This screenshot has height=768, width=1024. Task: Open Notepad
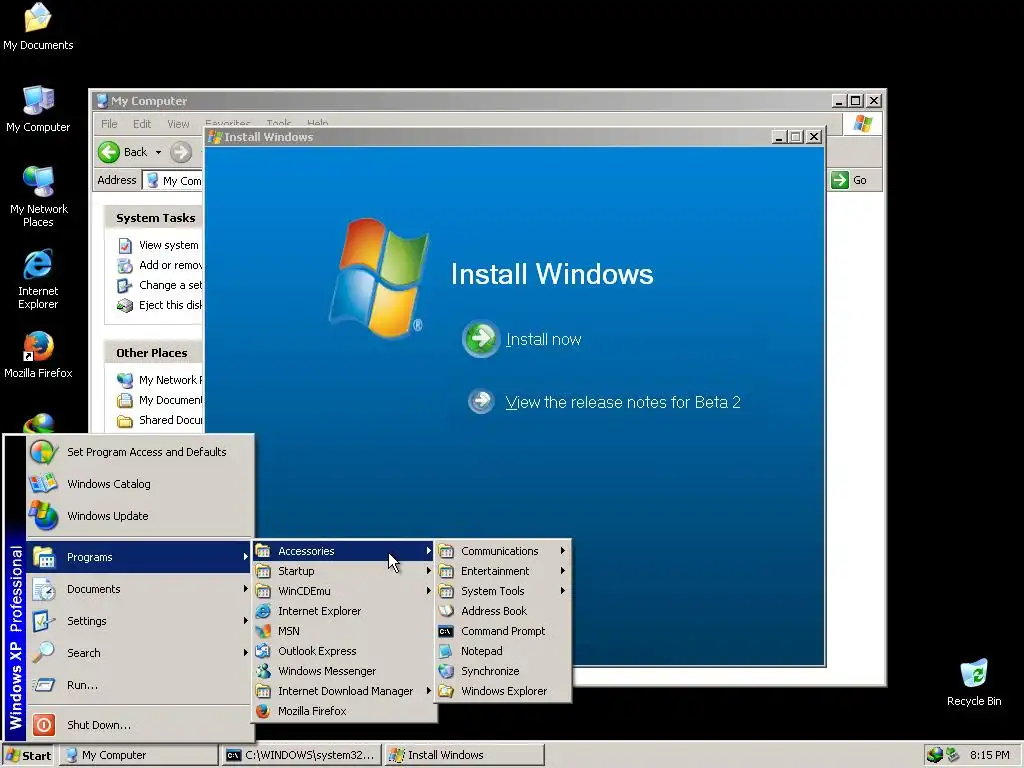point(503,651)
